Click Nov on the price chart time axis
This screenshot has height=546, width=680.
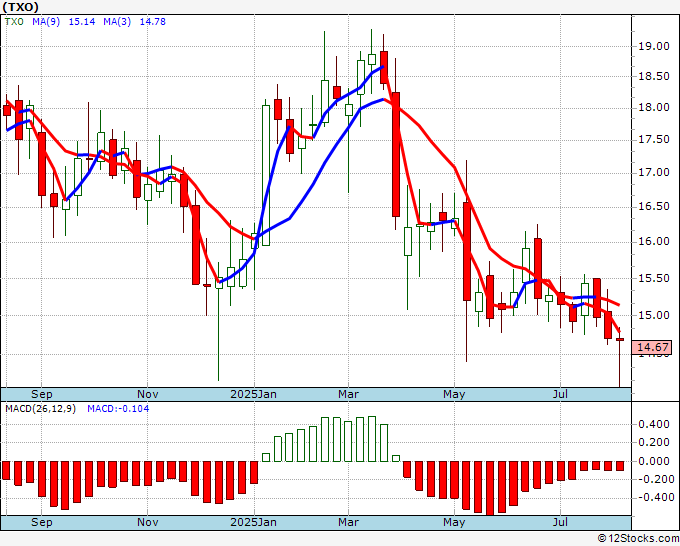(x=147, y=394)
